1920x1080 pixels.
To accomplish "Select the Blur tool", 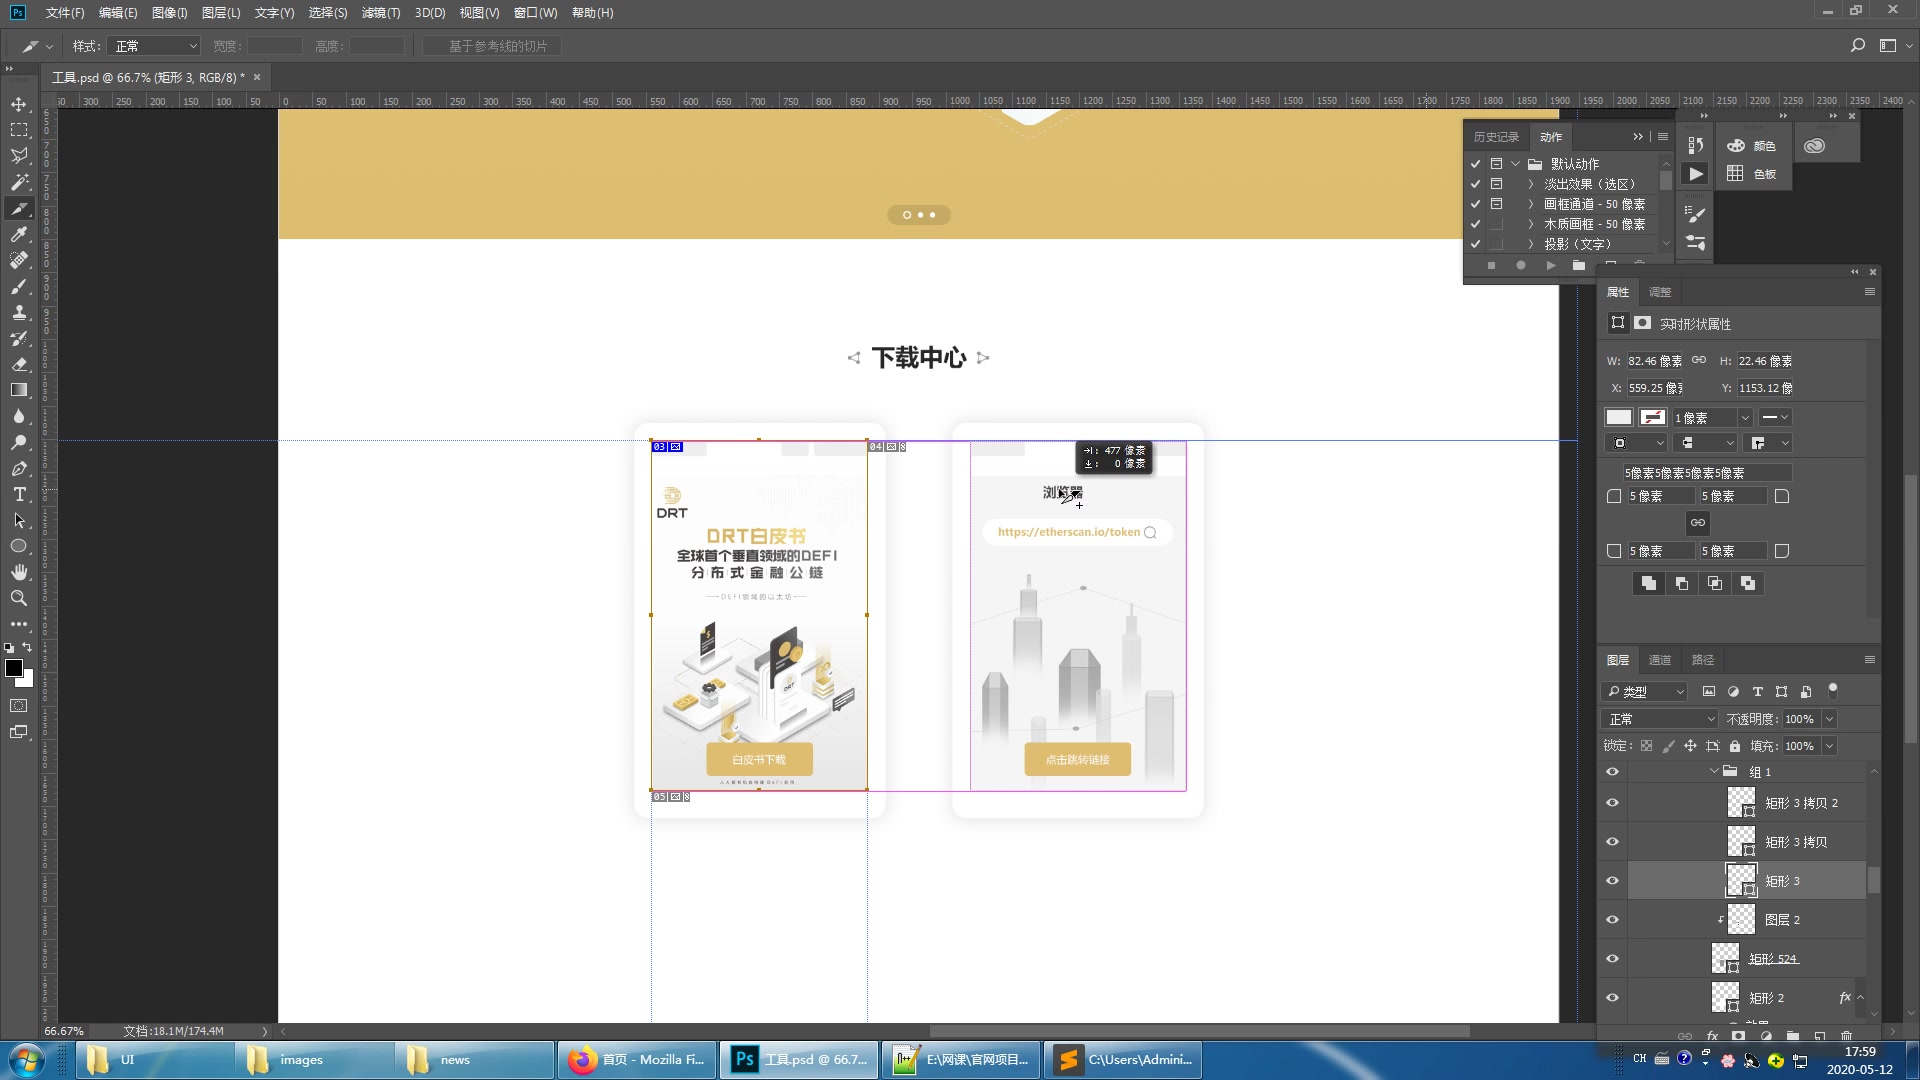I will pyautogui.click(x=19, y=416).
